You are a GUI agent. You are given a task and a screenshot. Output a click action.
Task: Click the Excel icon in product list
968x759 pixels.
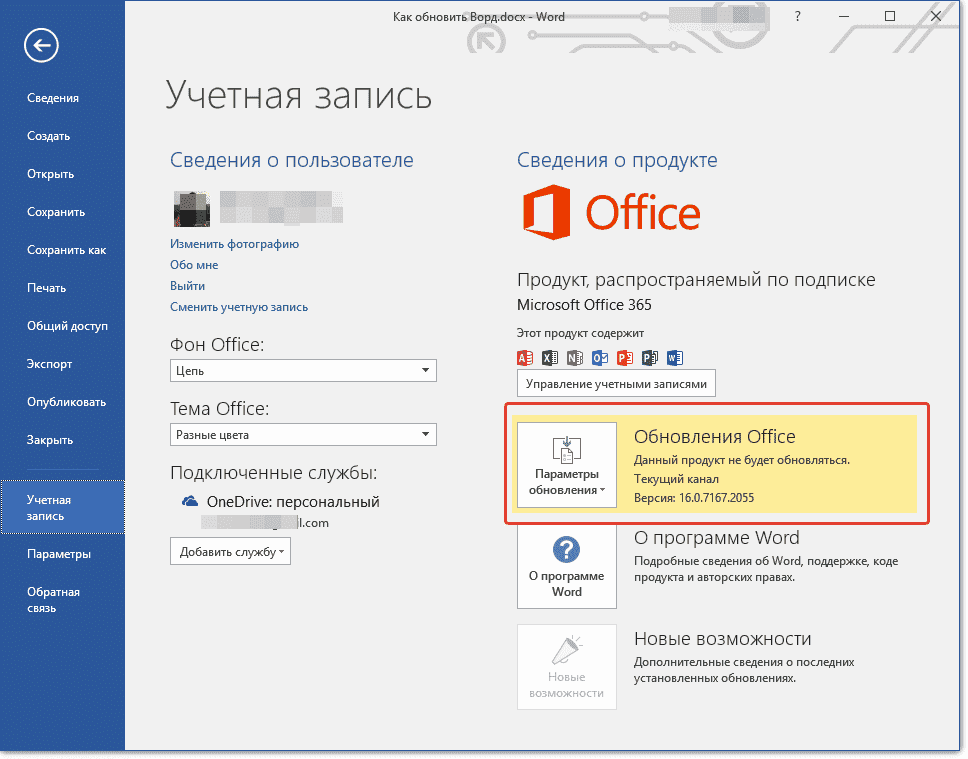point(550,358)
